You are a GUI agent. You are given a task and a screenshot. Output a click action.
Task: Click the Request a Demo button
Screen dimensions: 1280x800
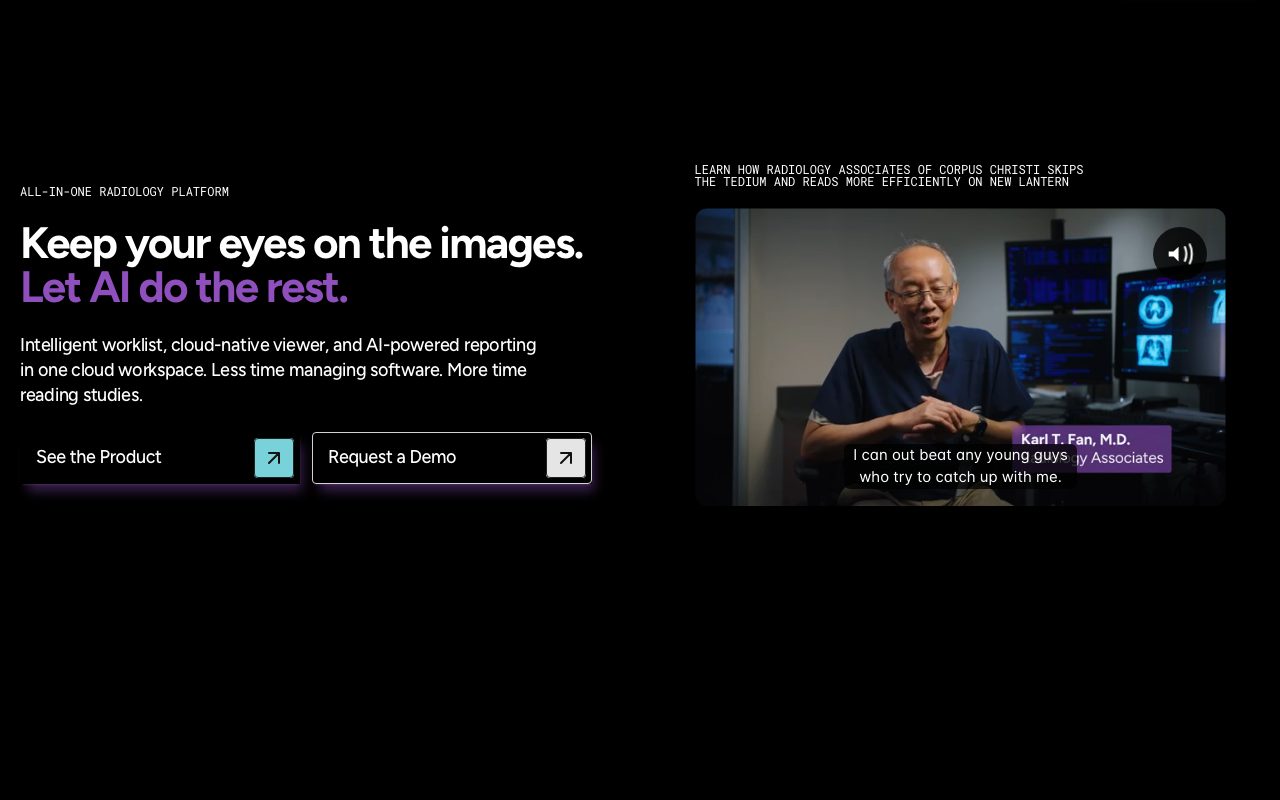(452, 458)
